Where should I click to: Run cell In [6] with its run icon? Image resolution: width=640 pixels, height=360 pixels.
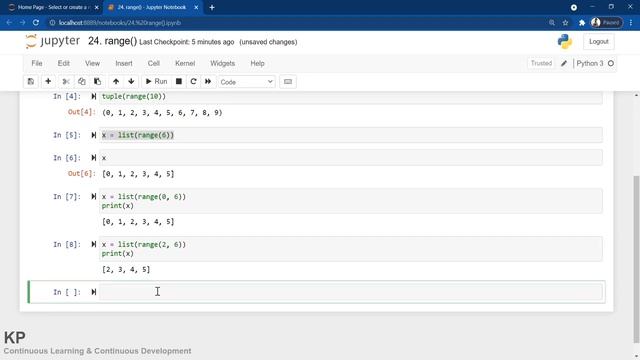(93, 158)
